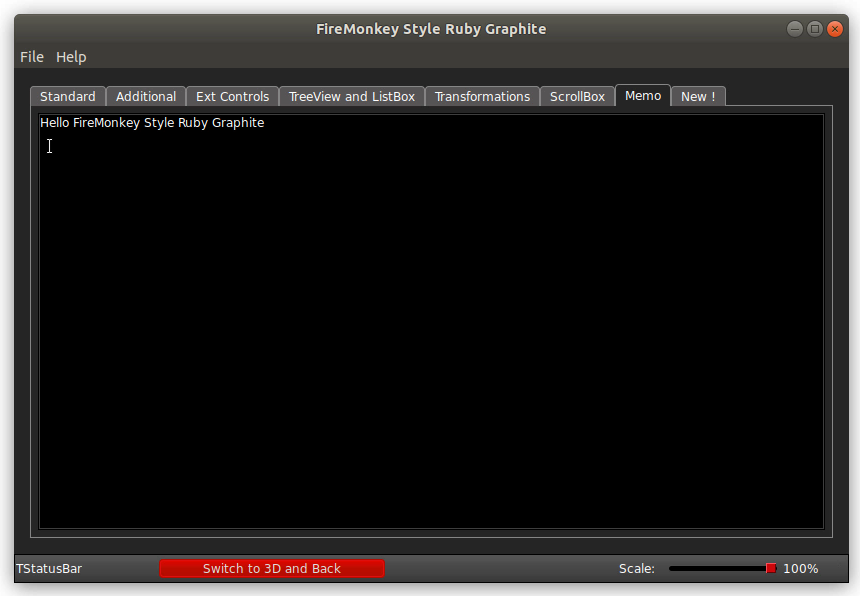860x596 pixels.
Task: Click the Switch to 3D and Back button
Action: point(272,569)
